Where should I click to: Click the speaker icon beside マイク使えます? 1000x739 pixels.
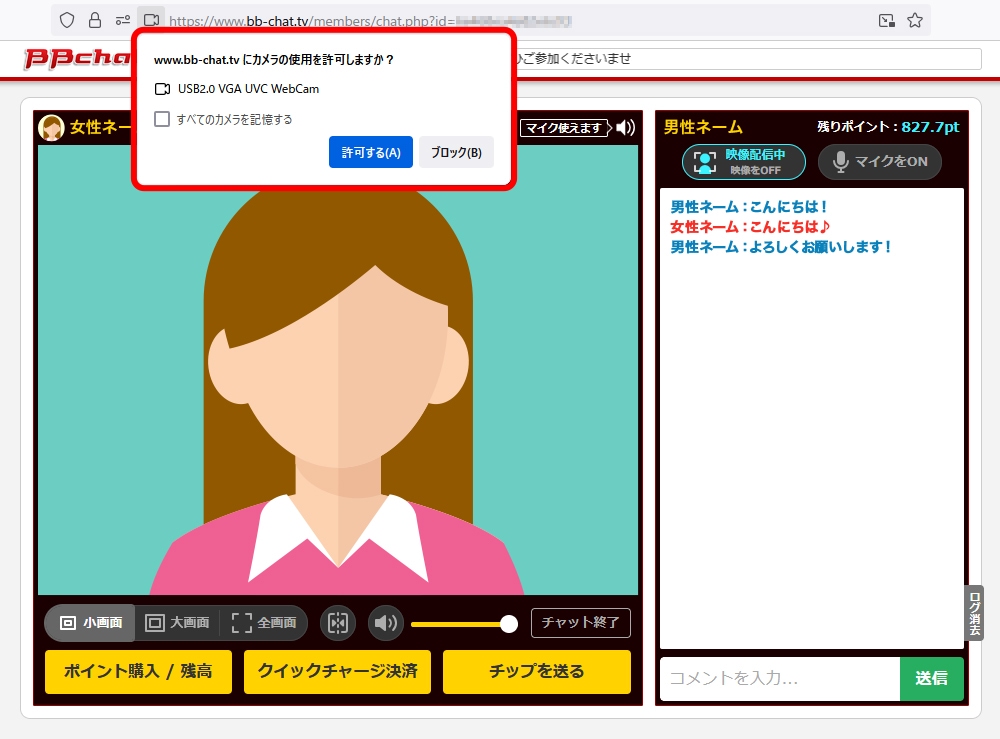click(626, 128)
